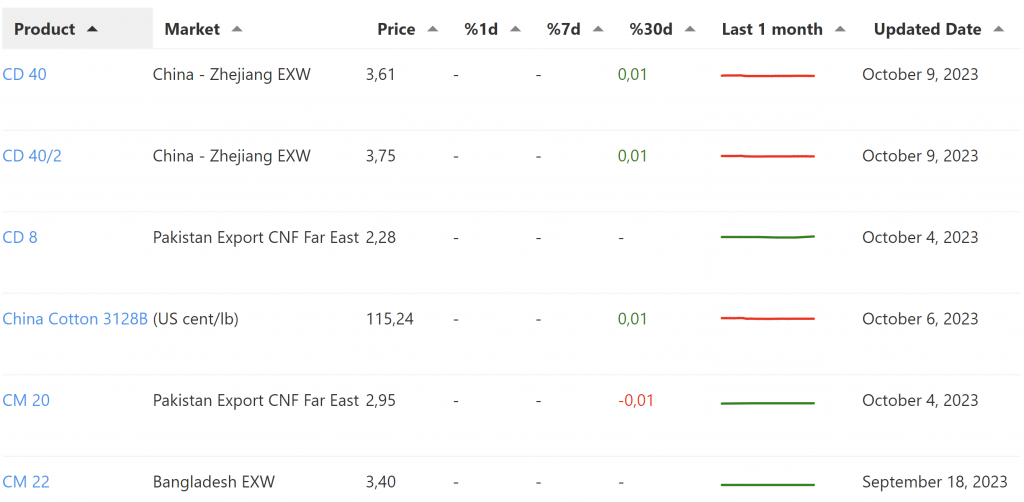Go to the CD 8 product page
Image resolution: width=1024 pixels, height=502 pixels.
20,237
